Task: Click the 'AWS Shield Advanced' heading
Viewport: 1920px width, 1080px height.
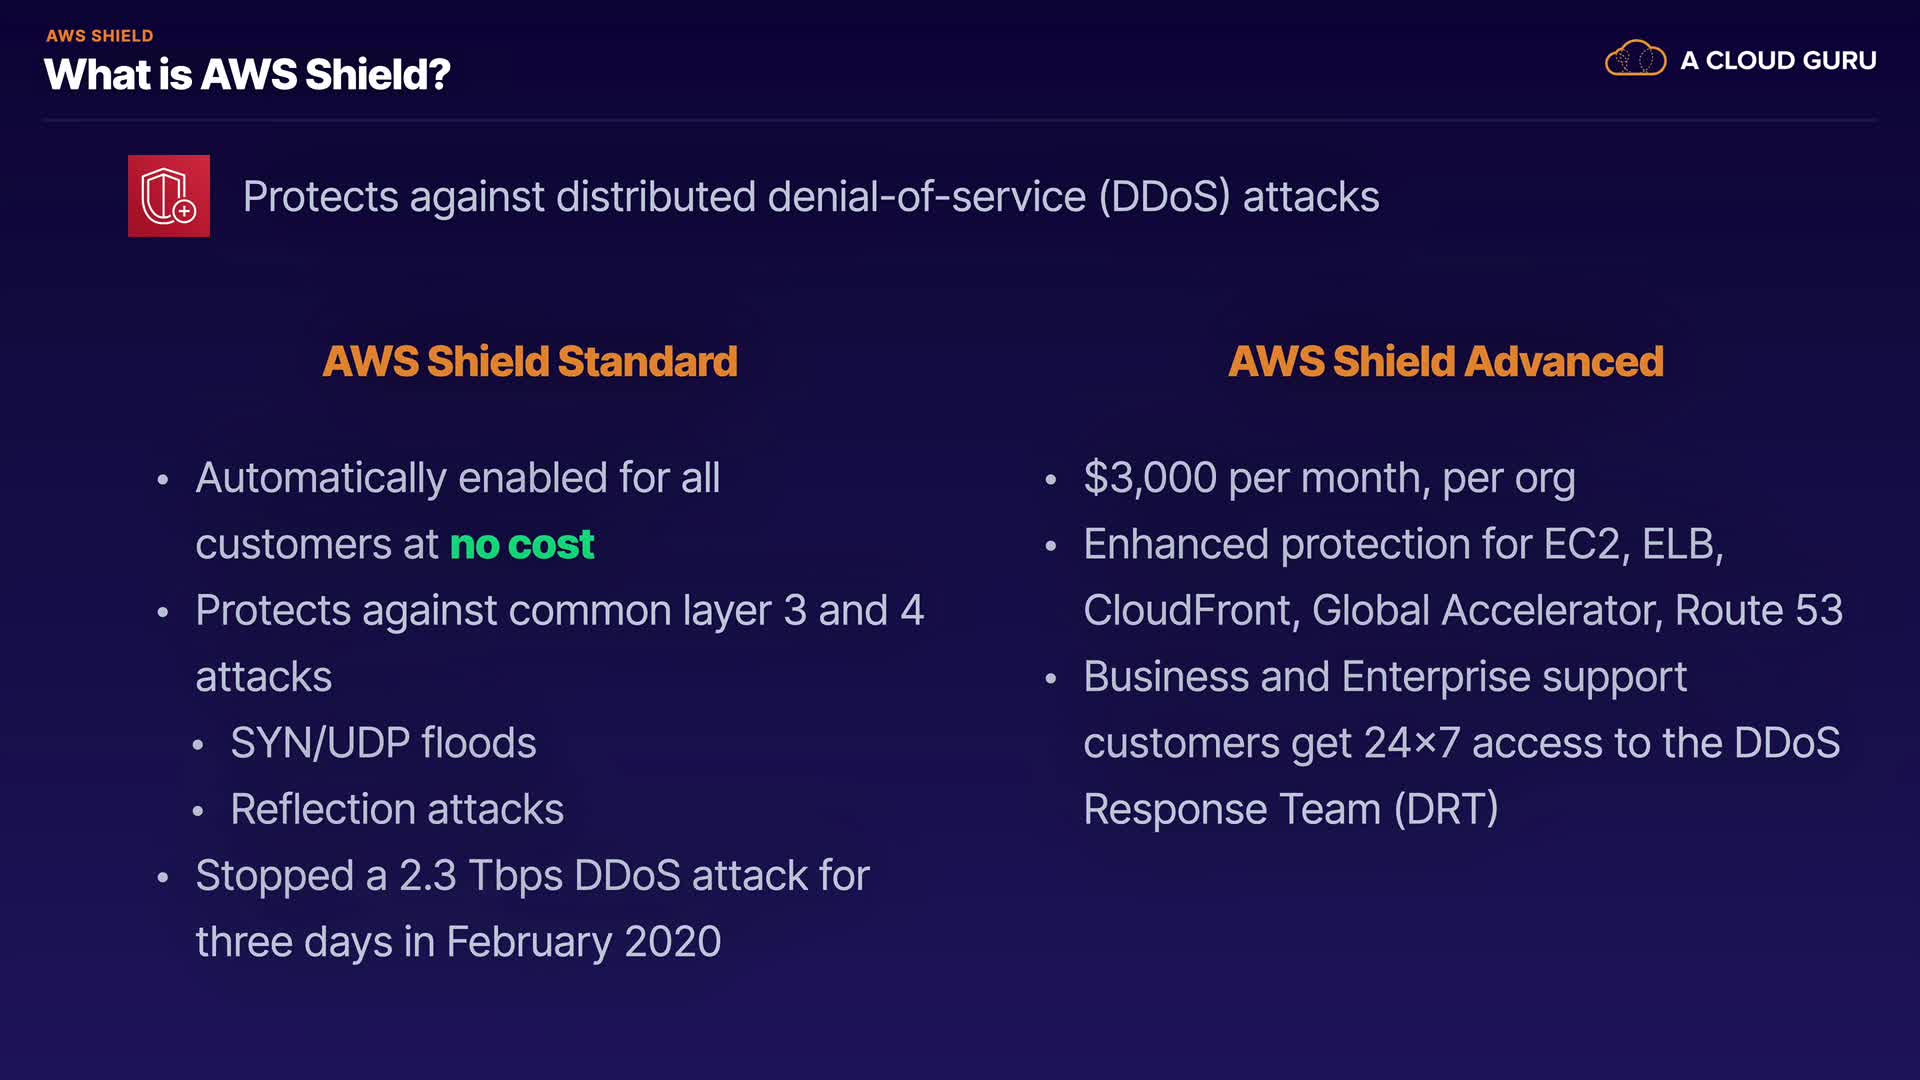Action: pyautogui.click(x=1445, y=361)
